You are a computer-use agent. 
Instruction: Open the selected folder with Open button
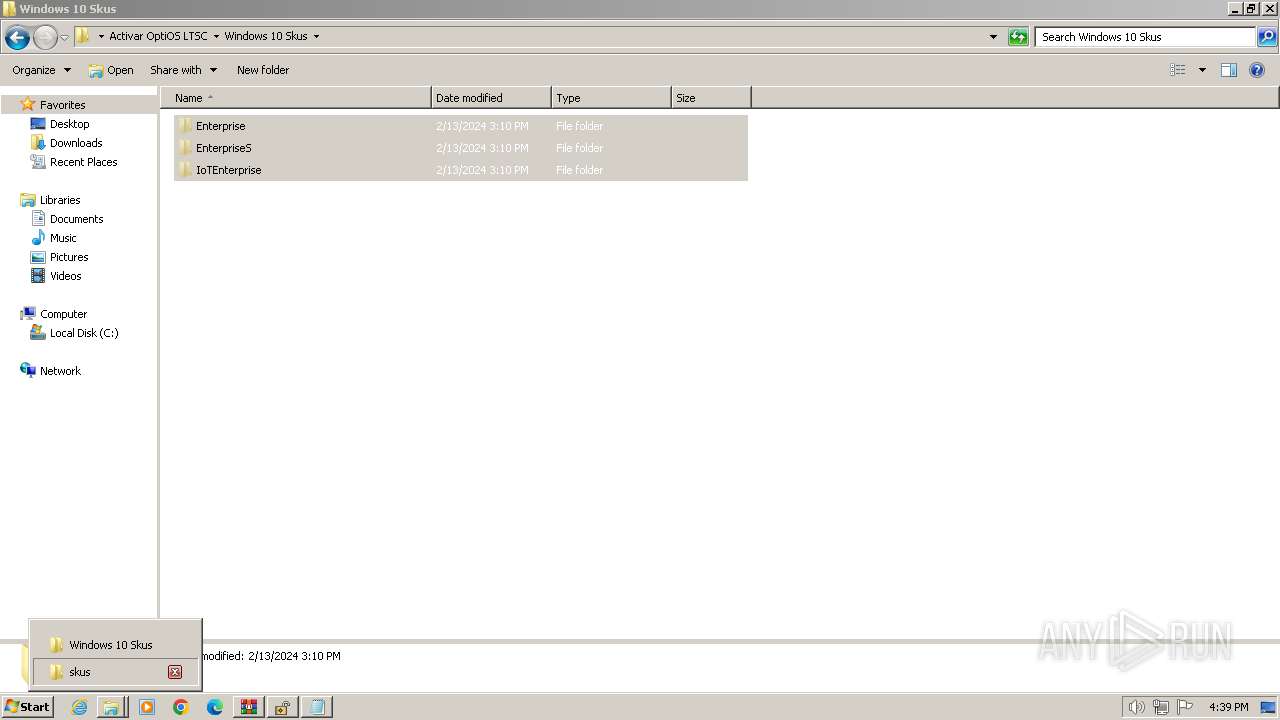(111, 70)
